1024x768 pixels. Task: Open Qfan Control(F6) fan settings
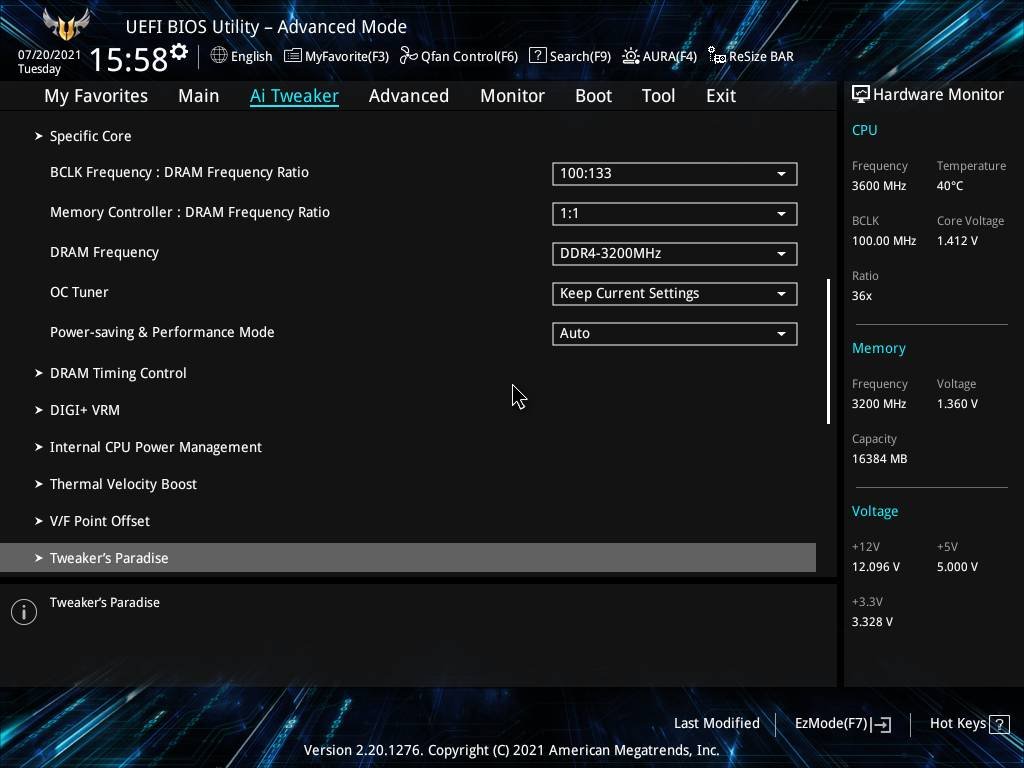(x=459, y=56)
